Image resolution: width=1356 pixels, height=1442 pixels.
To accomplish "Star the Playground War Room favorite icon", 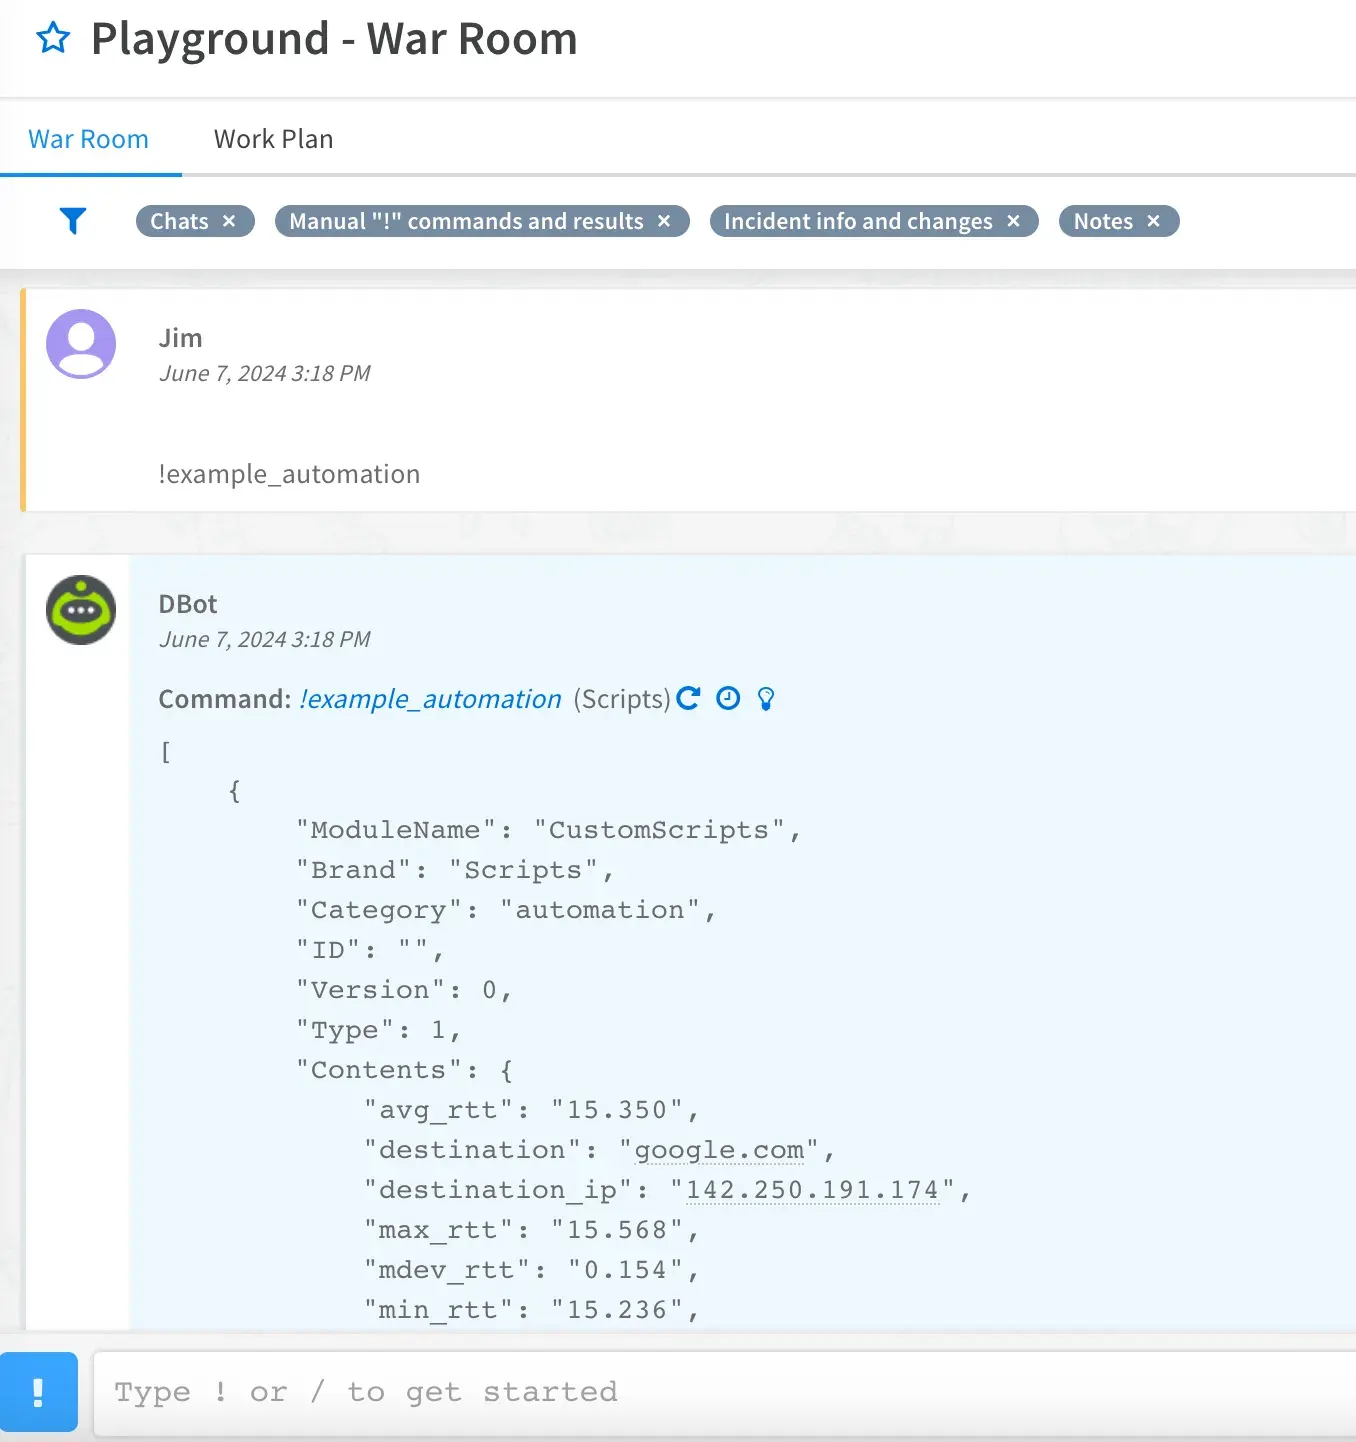I will [x=53, y=39].
